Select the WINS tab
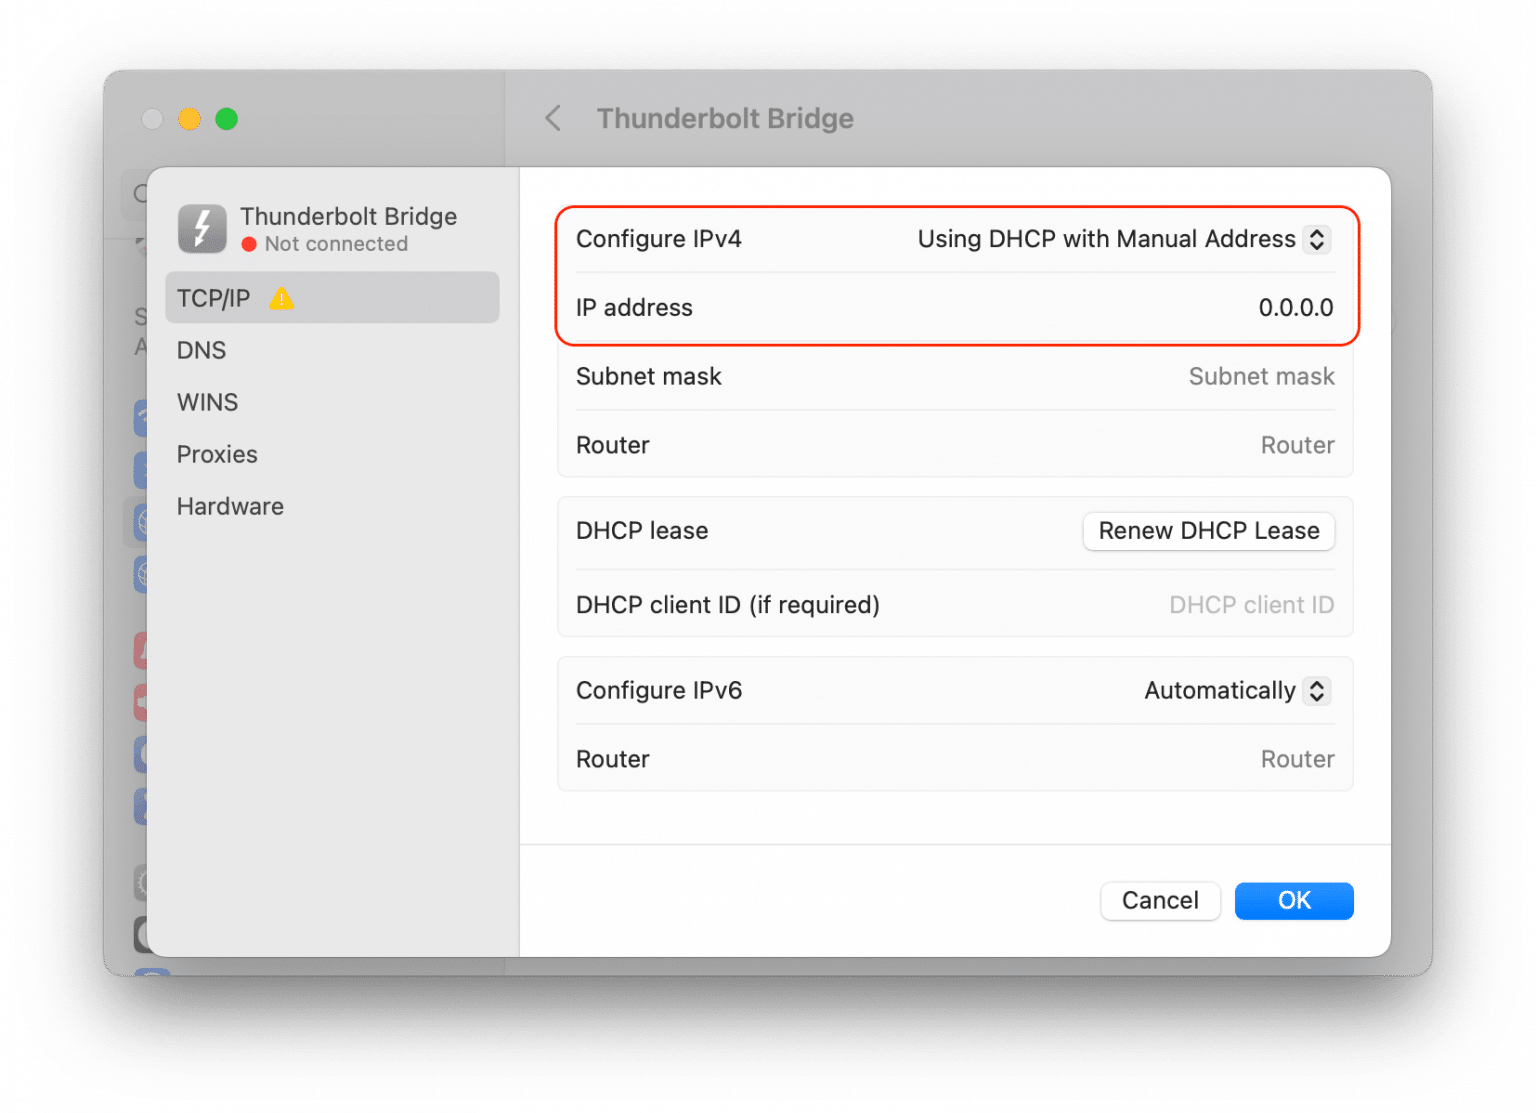 [207, 402]
